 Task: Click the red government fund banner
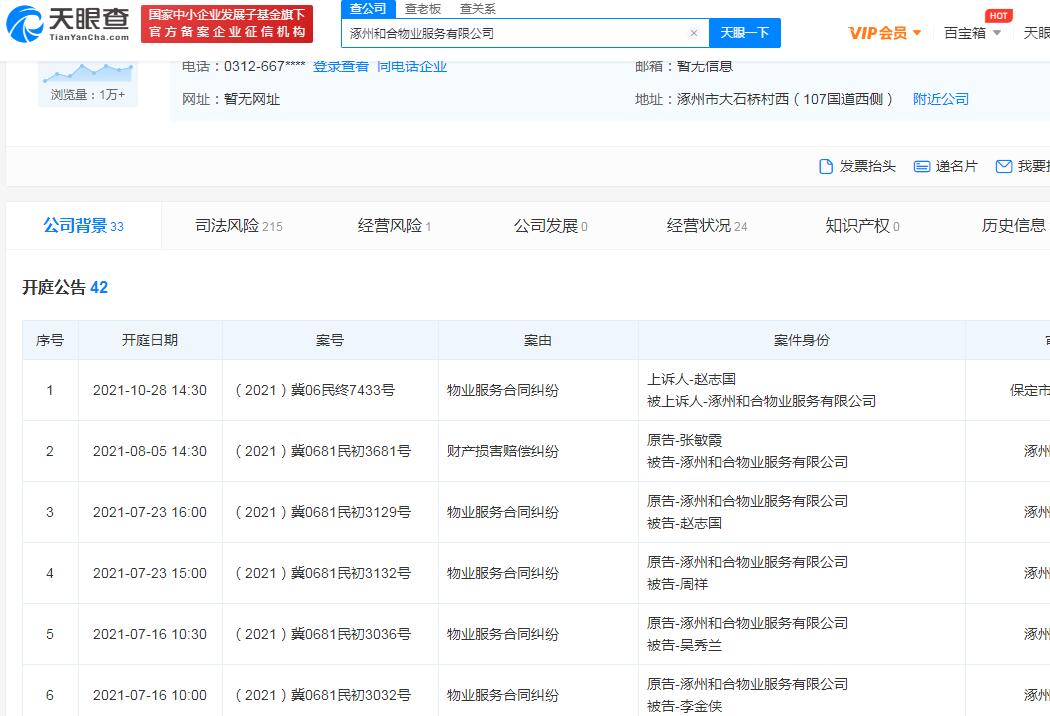point(226,24)
